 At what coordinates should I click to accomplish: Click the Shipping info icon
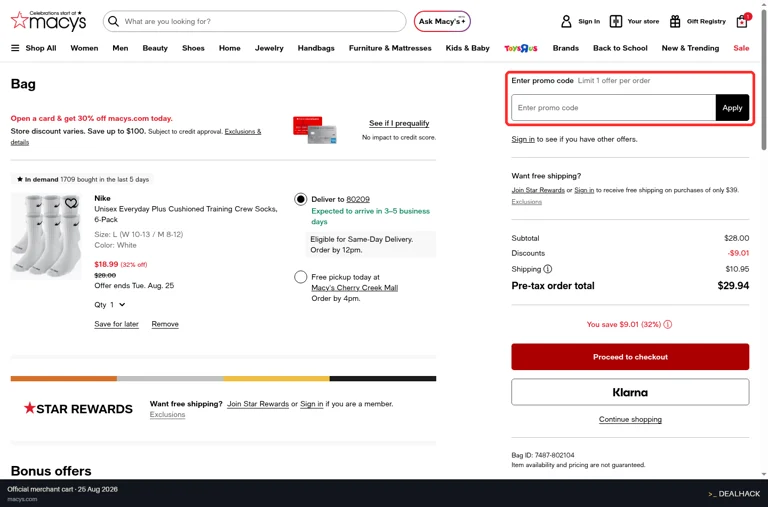[x=548, y=269]
